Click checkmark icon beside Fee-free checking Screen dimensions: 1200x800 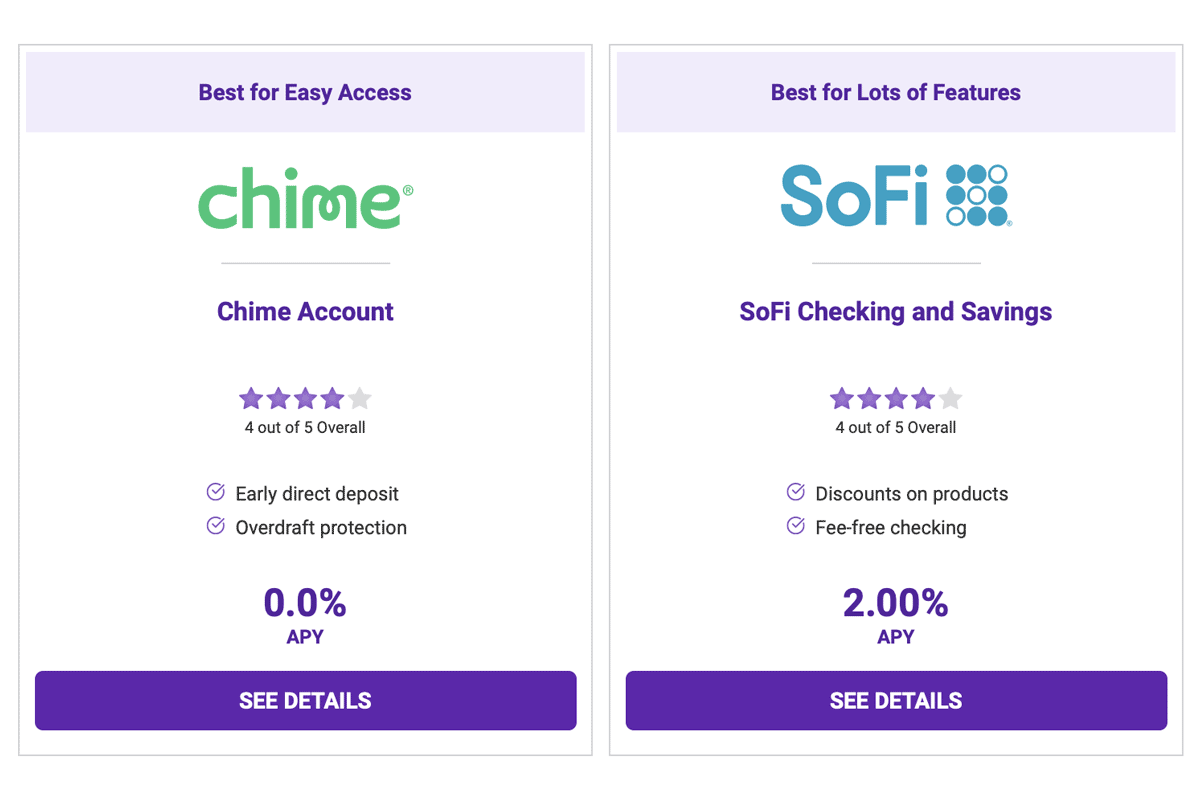(796, 526)
